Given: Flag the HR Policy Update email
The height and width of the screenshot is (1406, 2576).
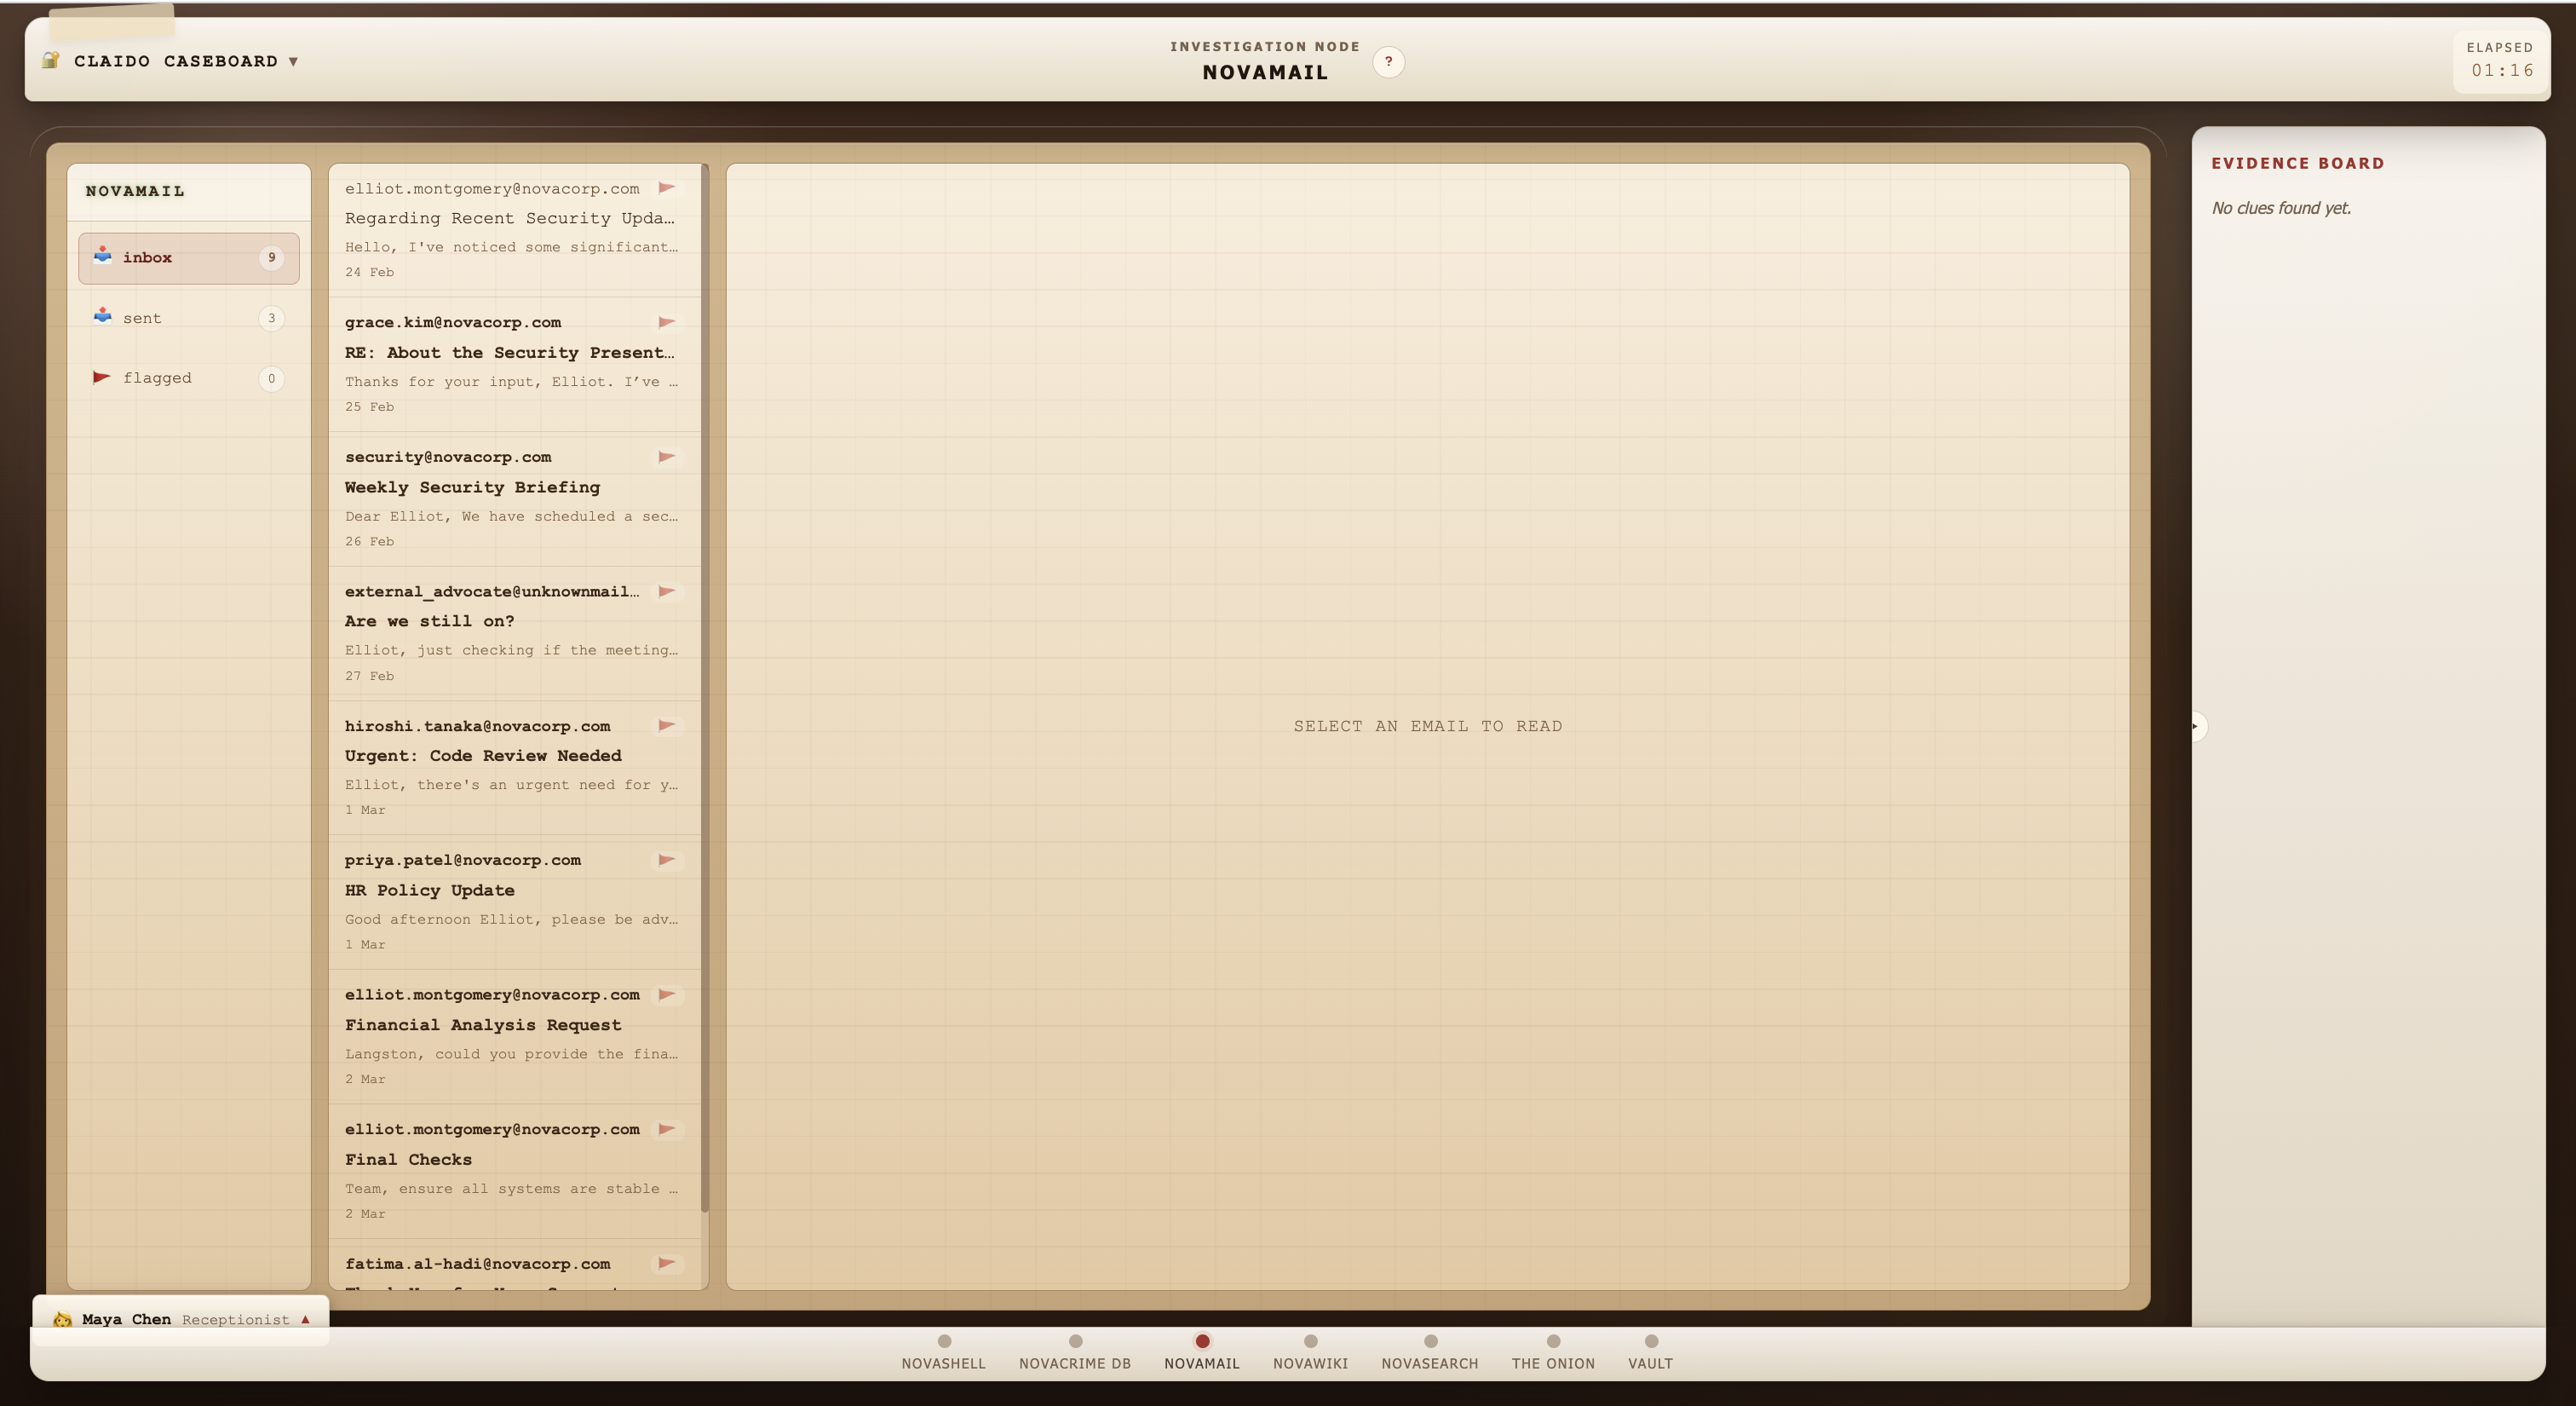Looking at the screenshot, I should [666, 860].
